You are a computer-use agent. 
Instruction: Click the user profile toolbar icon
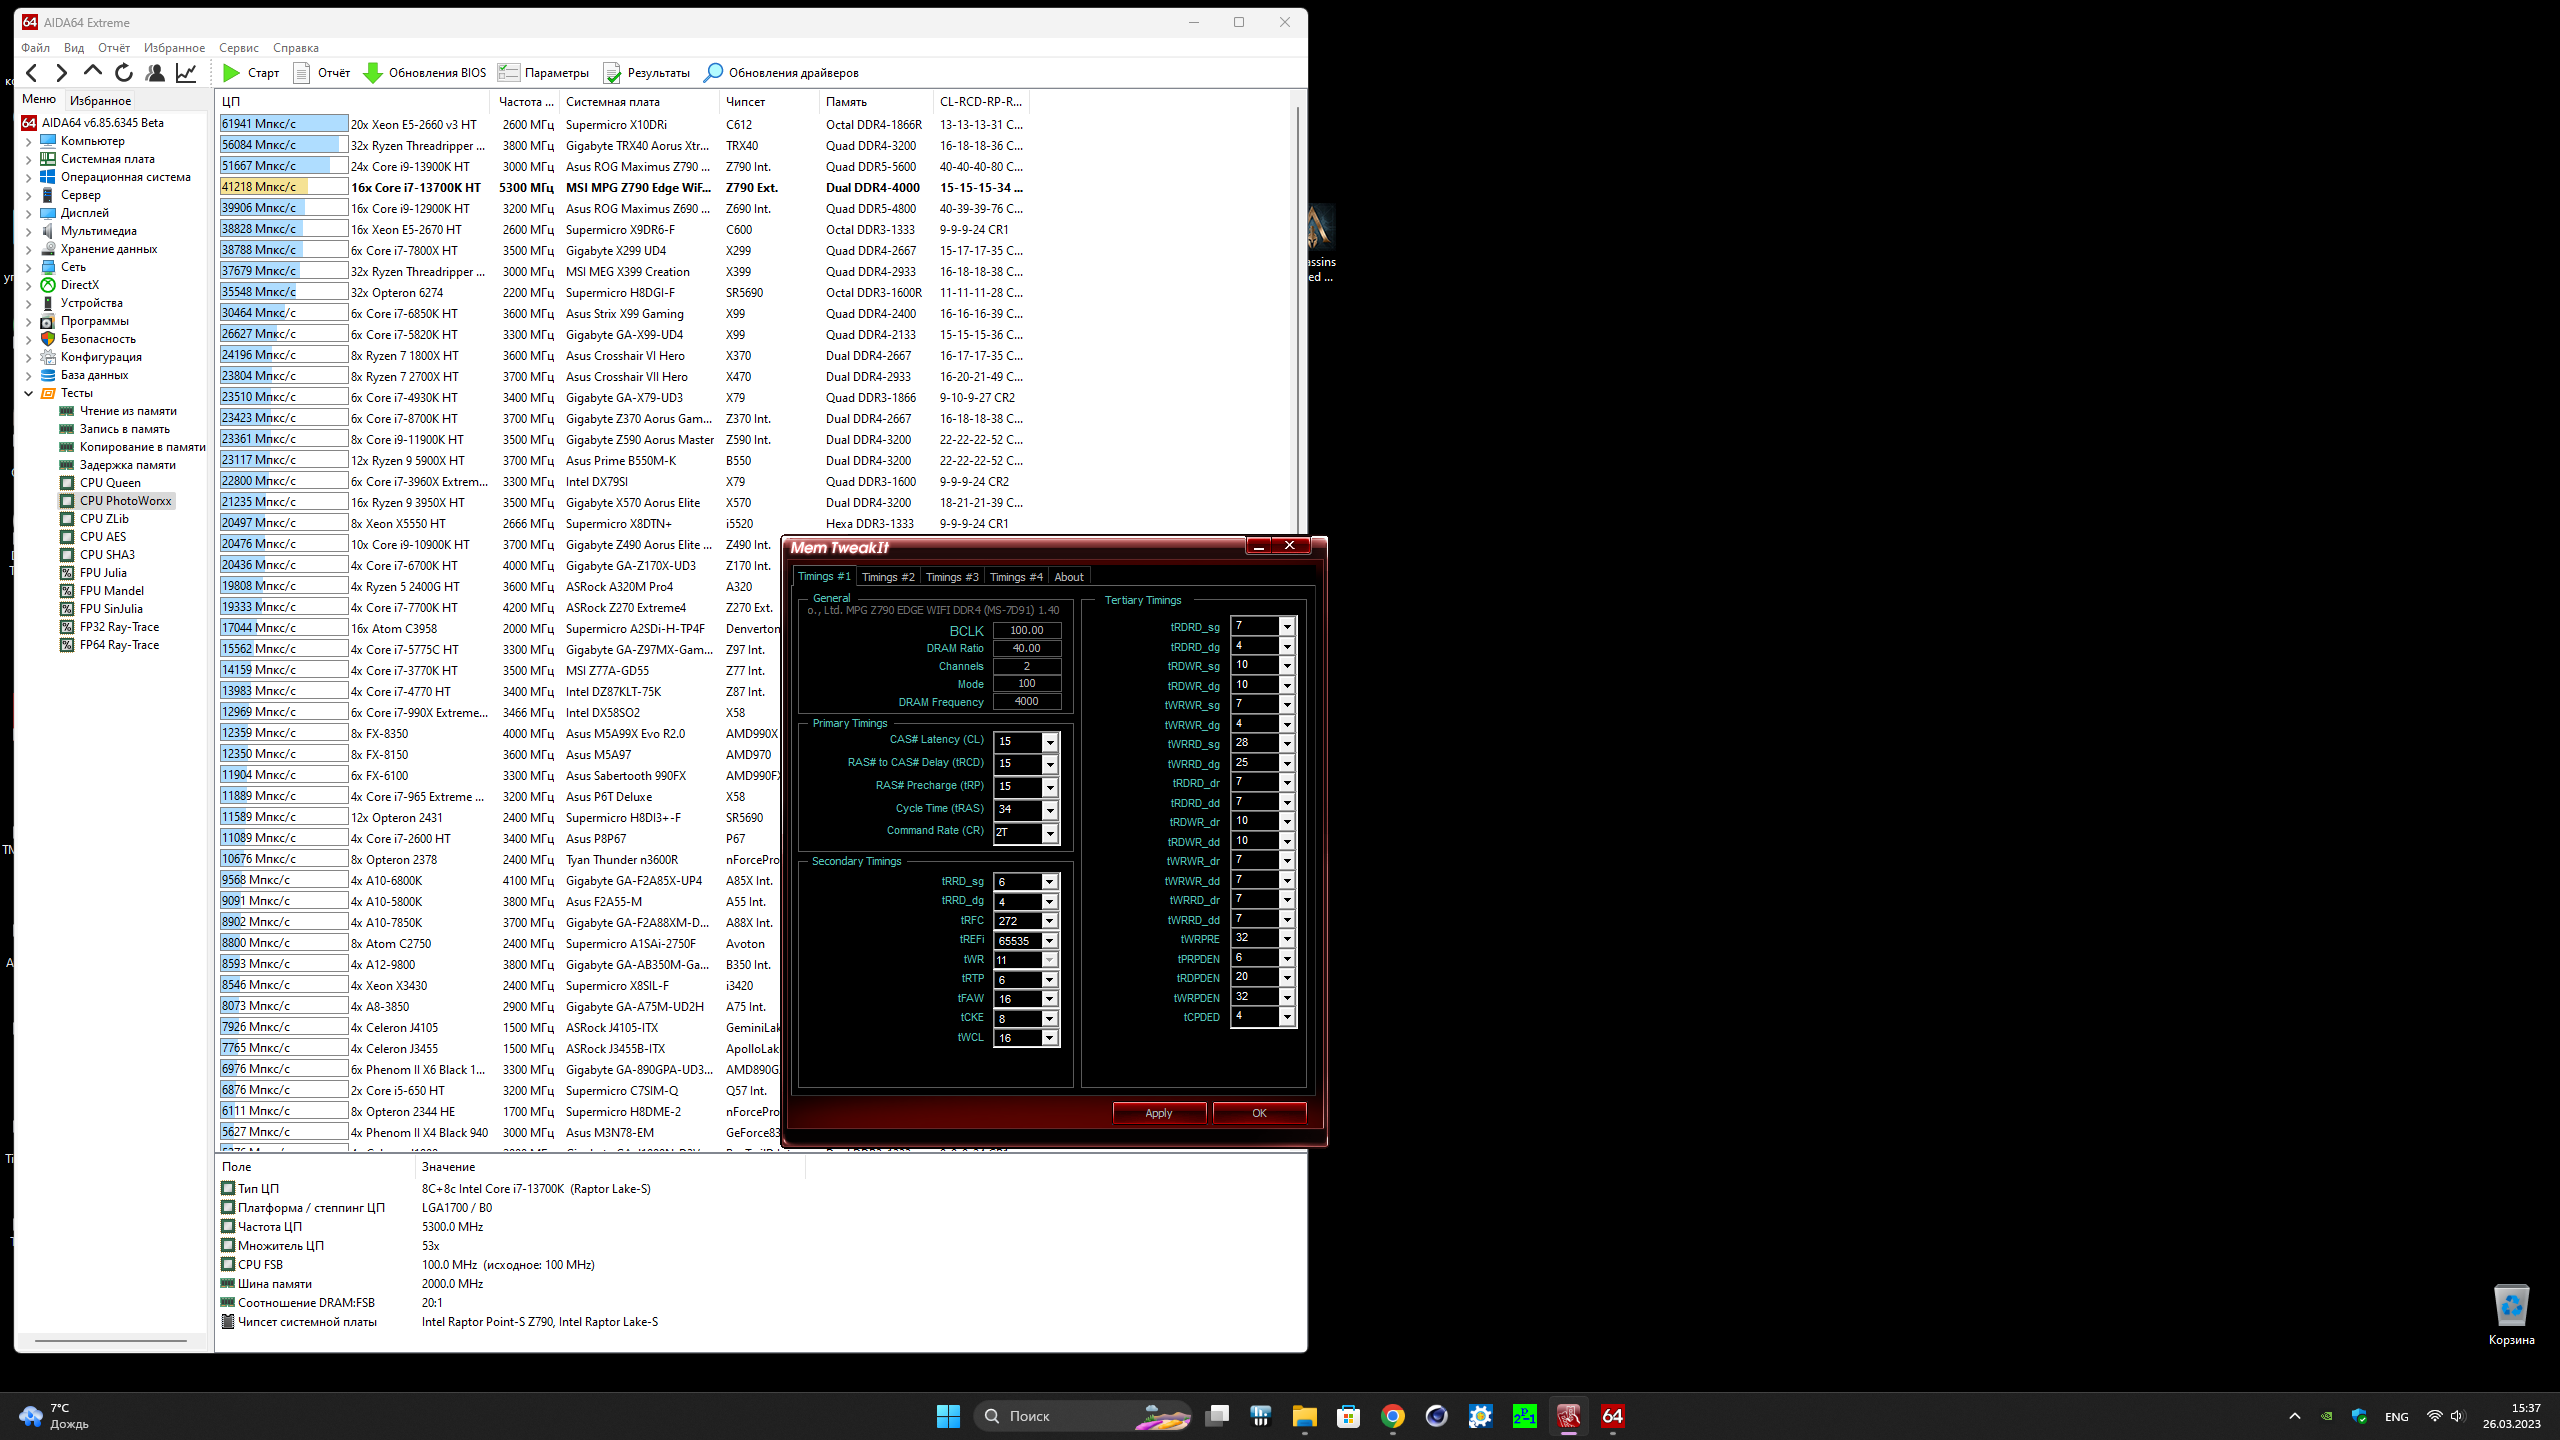tap(155, 73)
